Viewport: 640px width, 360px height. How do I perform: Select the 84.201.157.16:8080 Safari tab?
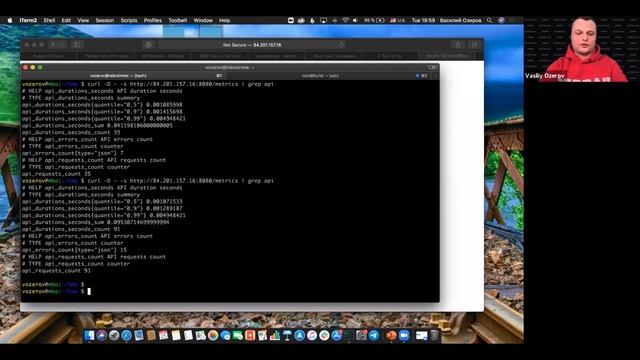[x=447, y=56]
